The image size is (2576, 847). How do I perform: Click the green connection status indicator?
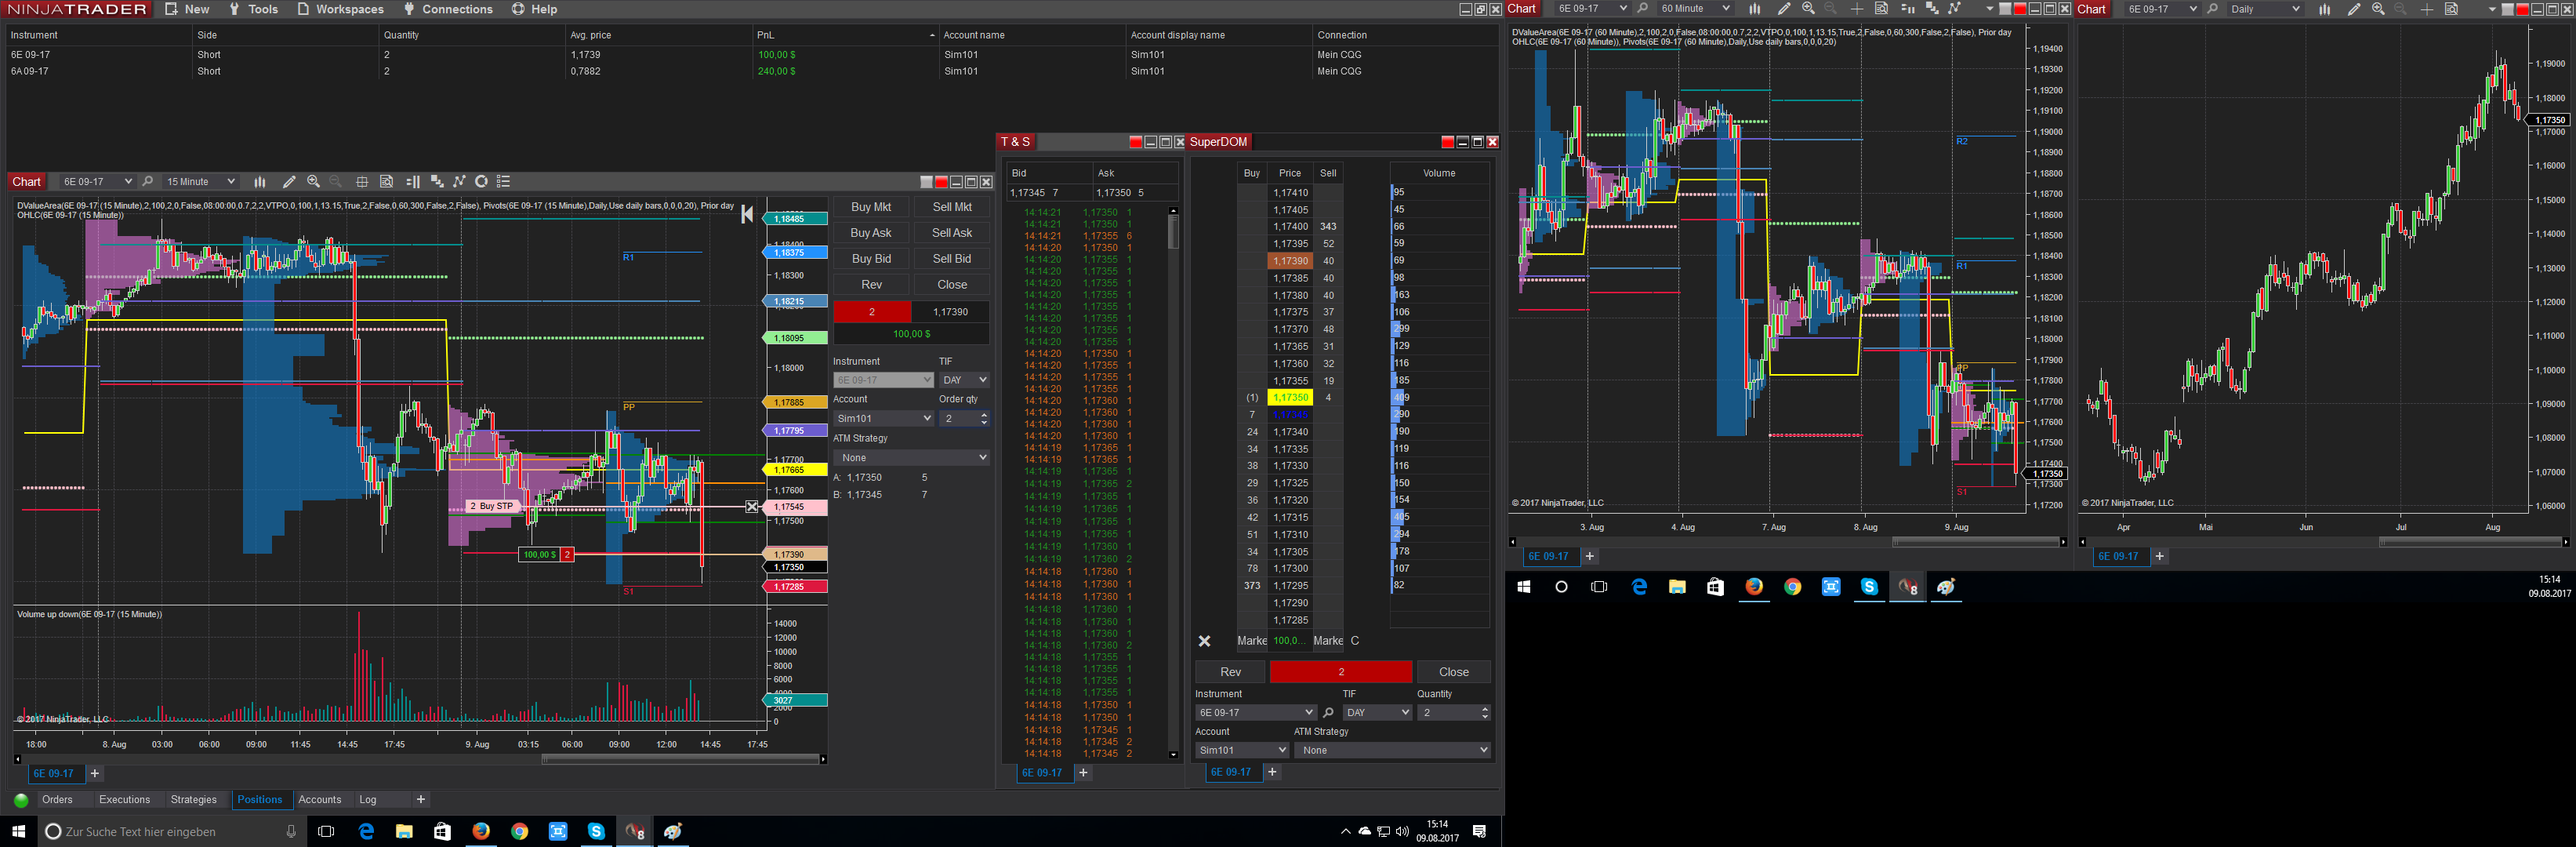(21, 800)
